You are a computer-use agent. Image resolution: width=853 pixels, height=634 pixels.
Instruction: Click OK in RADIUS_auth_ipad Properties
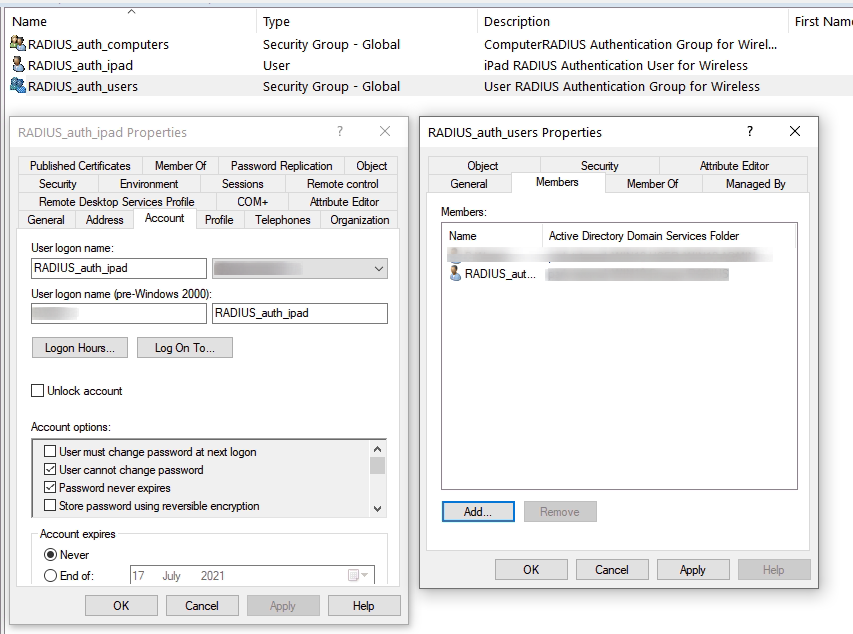(121, 606)
